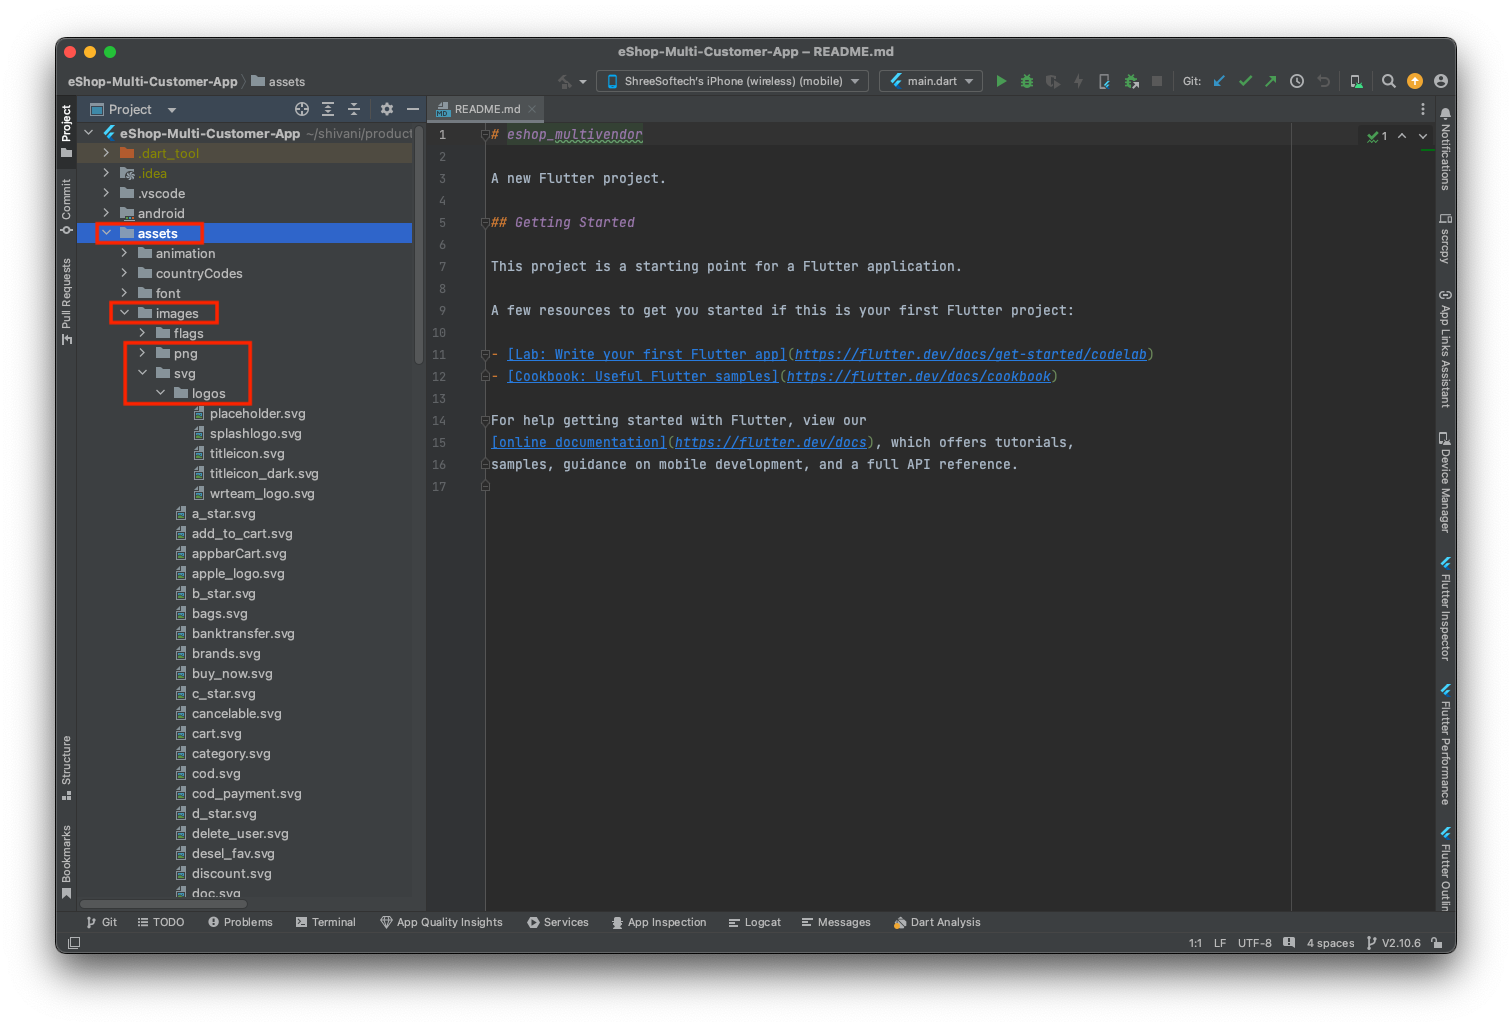The height and width of the screenshot is (1027, 1512).
Task: Click eShop-Multi-Customer-App breadcrumb
Action: [x=152, y=81]
